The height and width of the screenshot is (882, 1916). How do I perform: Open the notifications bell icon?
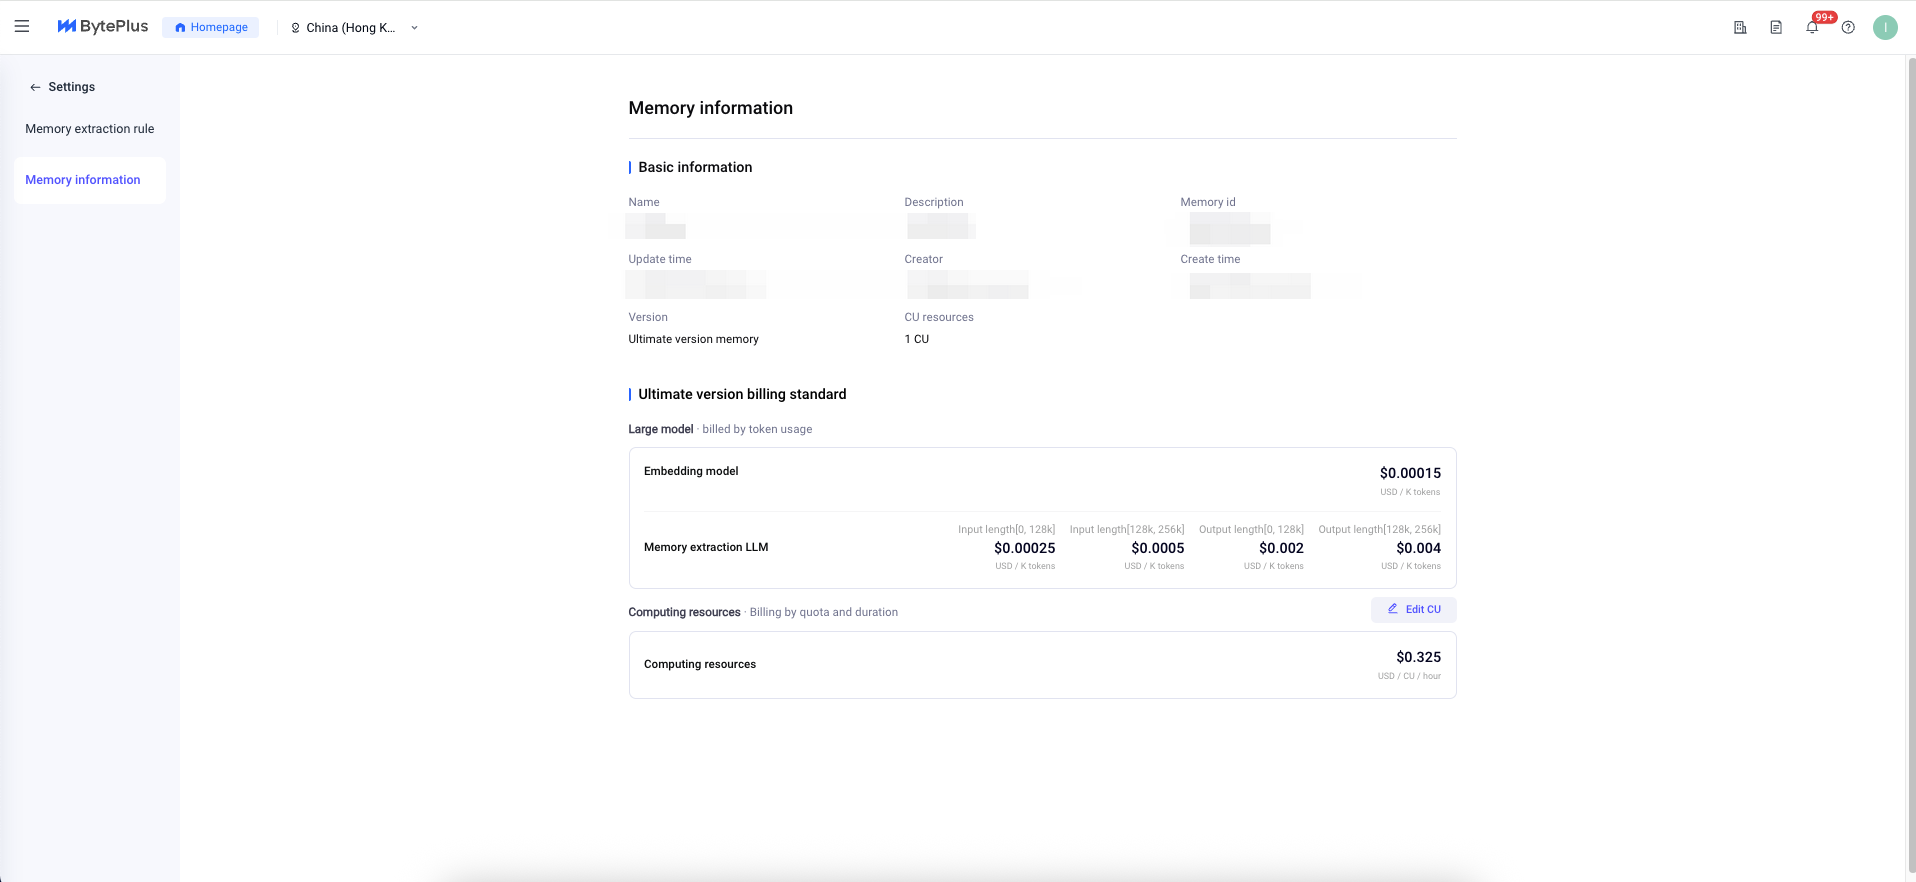pyautogui.click(x=1811, y=28)
